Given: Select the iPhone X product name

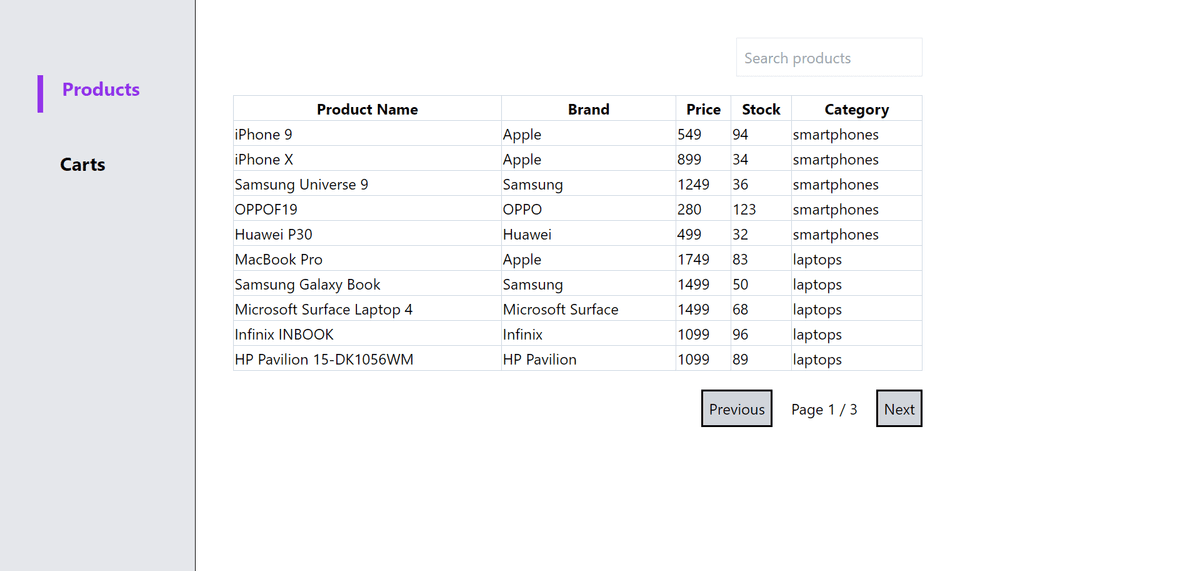Looking at the screenshot, I should (x=264, y=159).
